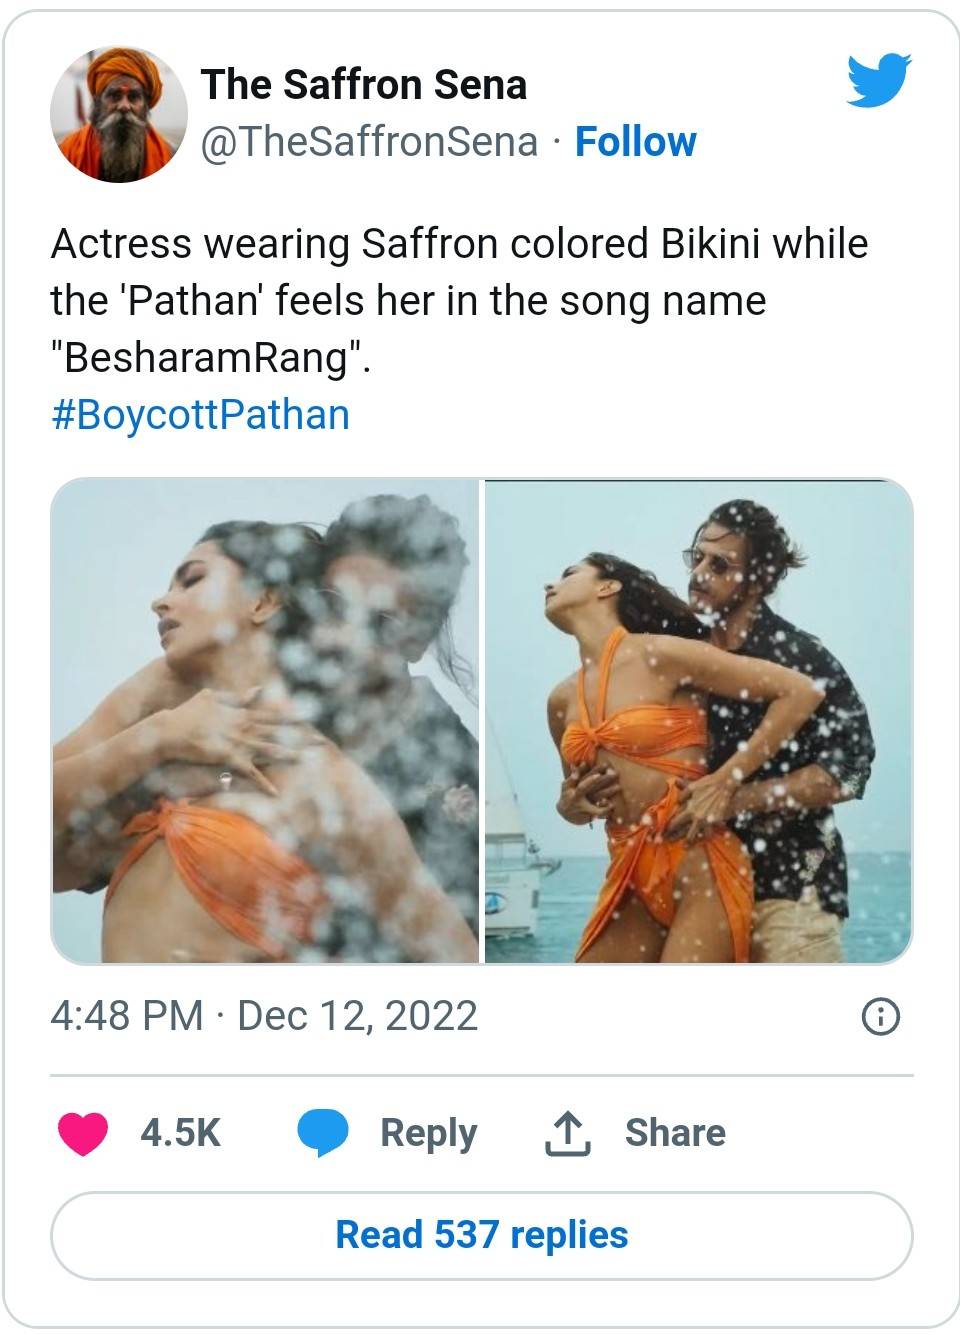Image resolution: width=960 pixels, height=1334 pixels.
Task: Click the blue reply bubble icon
Action: click(x=322, y=1133)
